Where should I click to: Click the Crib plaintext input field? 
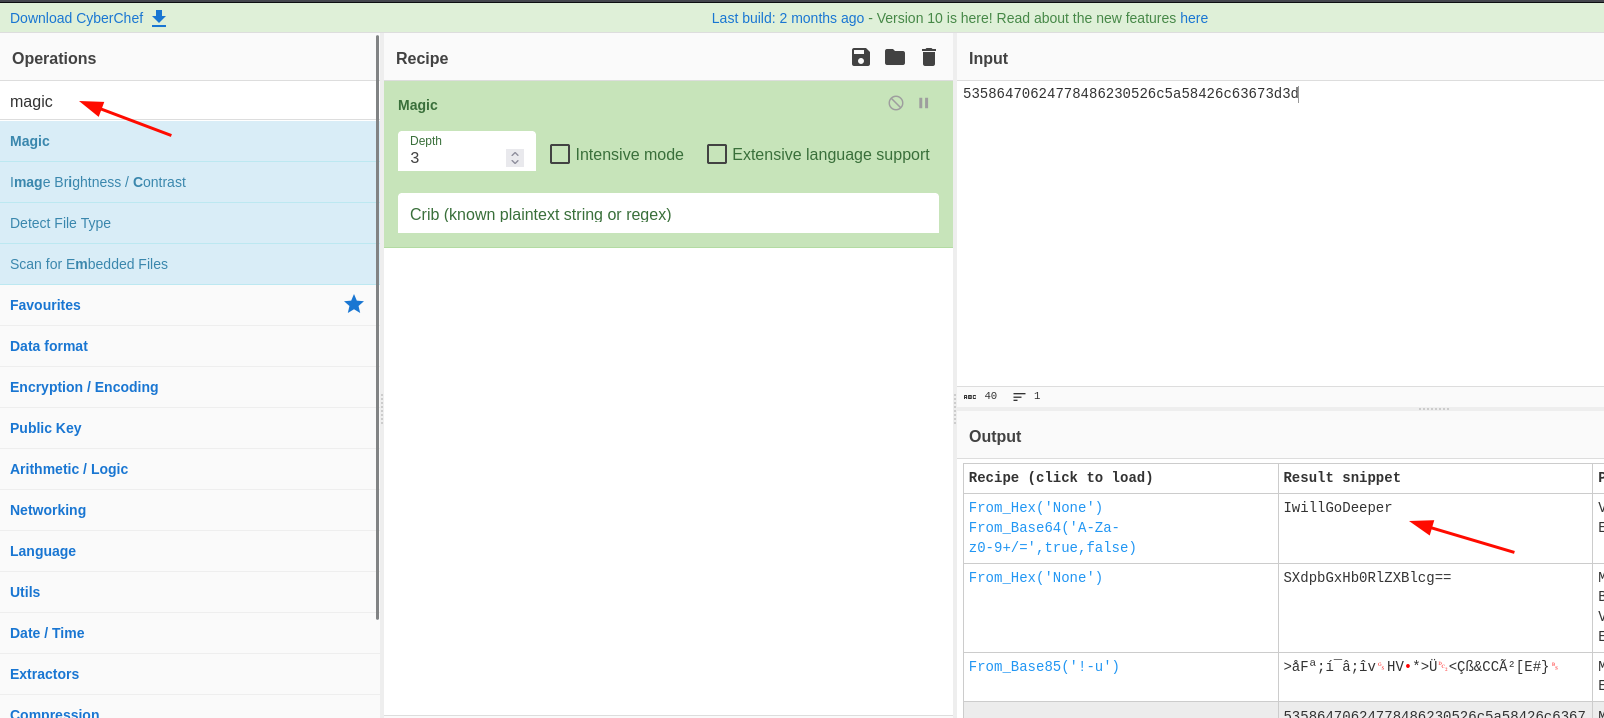point(668,213)
